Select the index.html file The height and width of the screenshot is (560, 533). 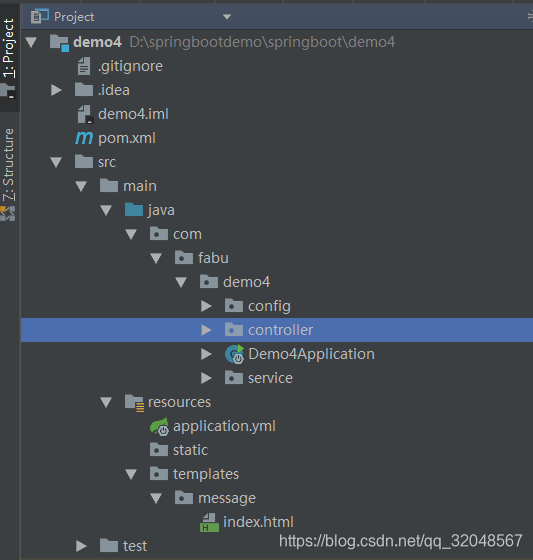coord(258,522)
